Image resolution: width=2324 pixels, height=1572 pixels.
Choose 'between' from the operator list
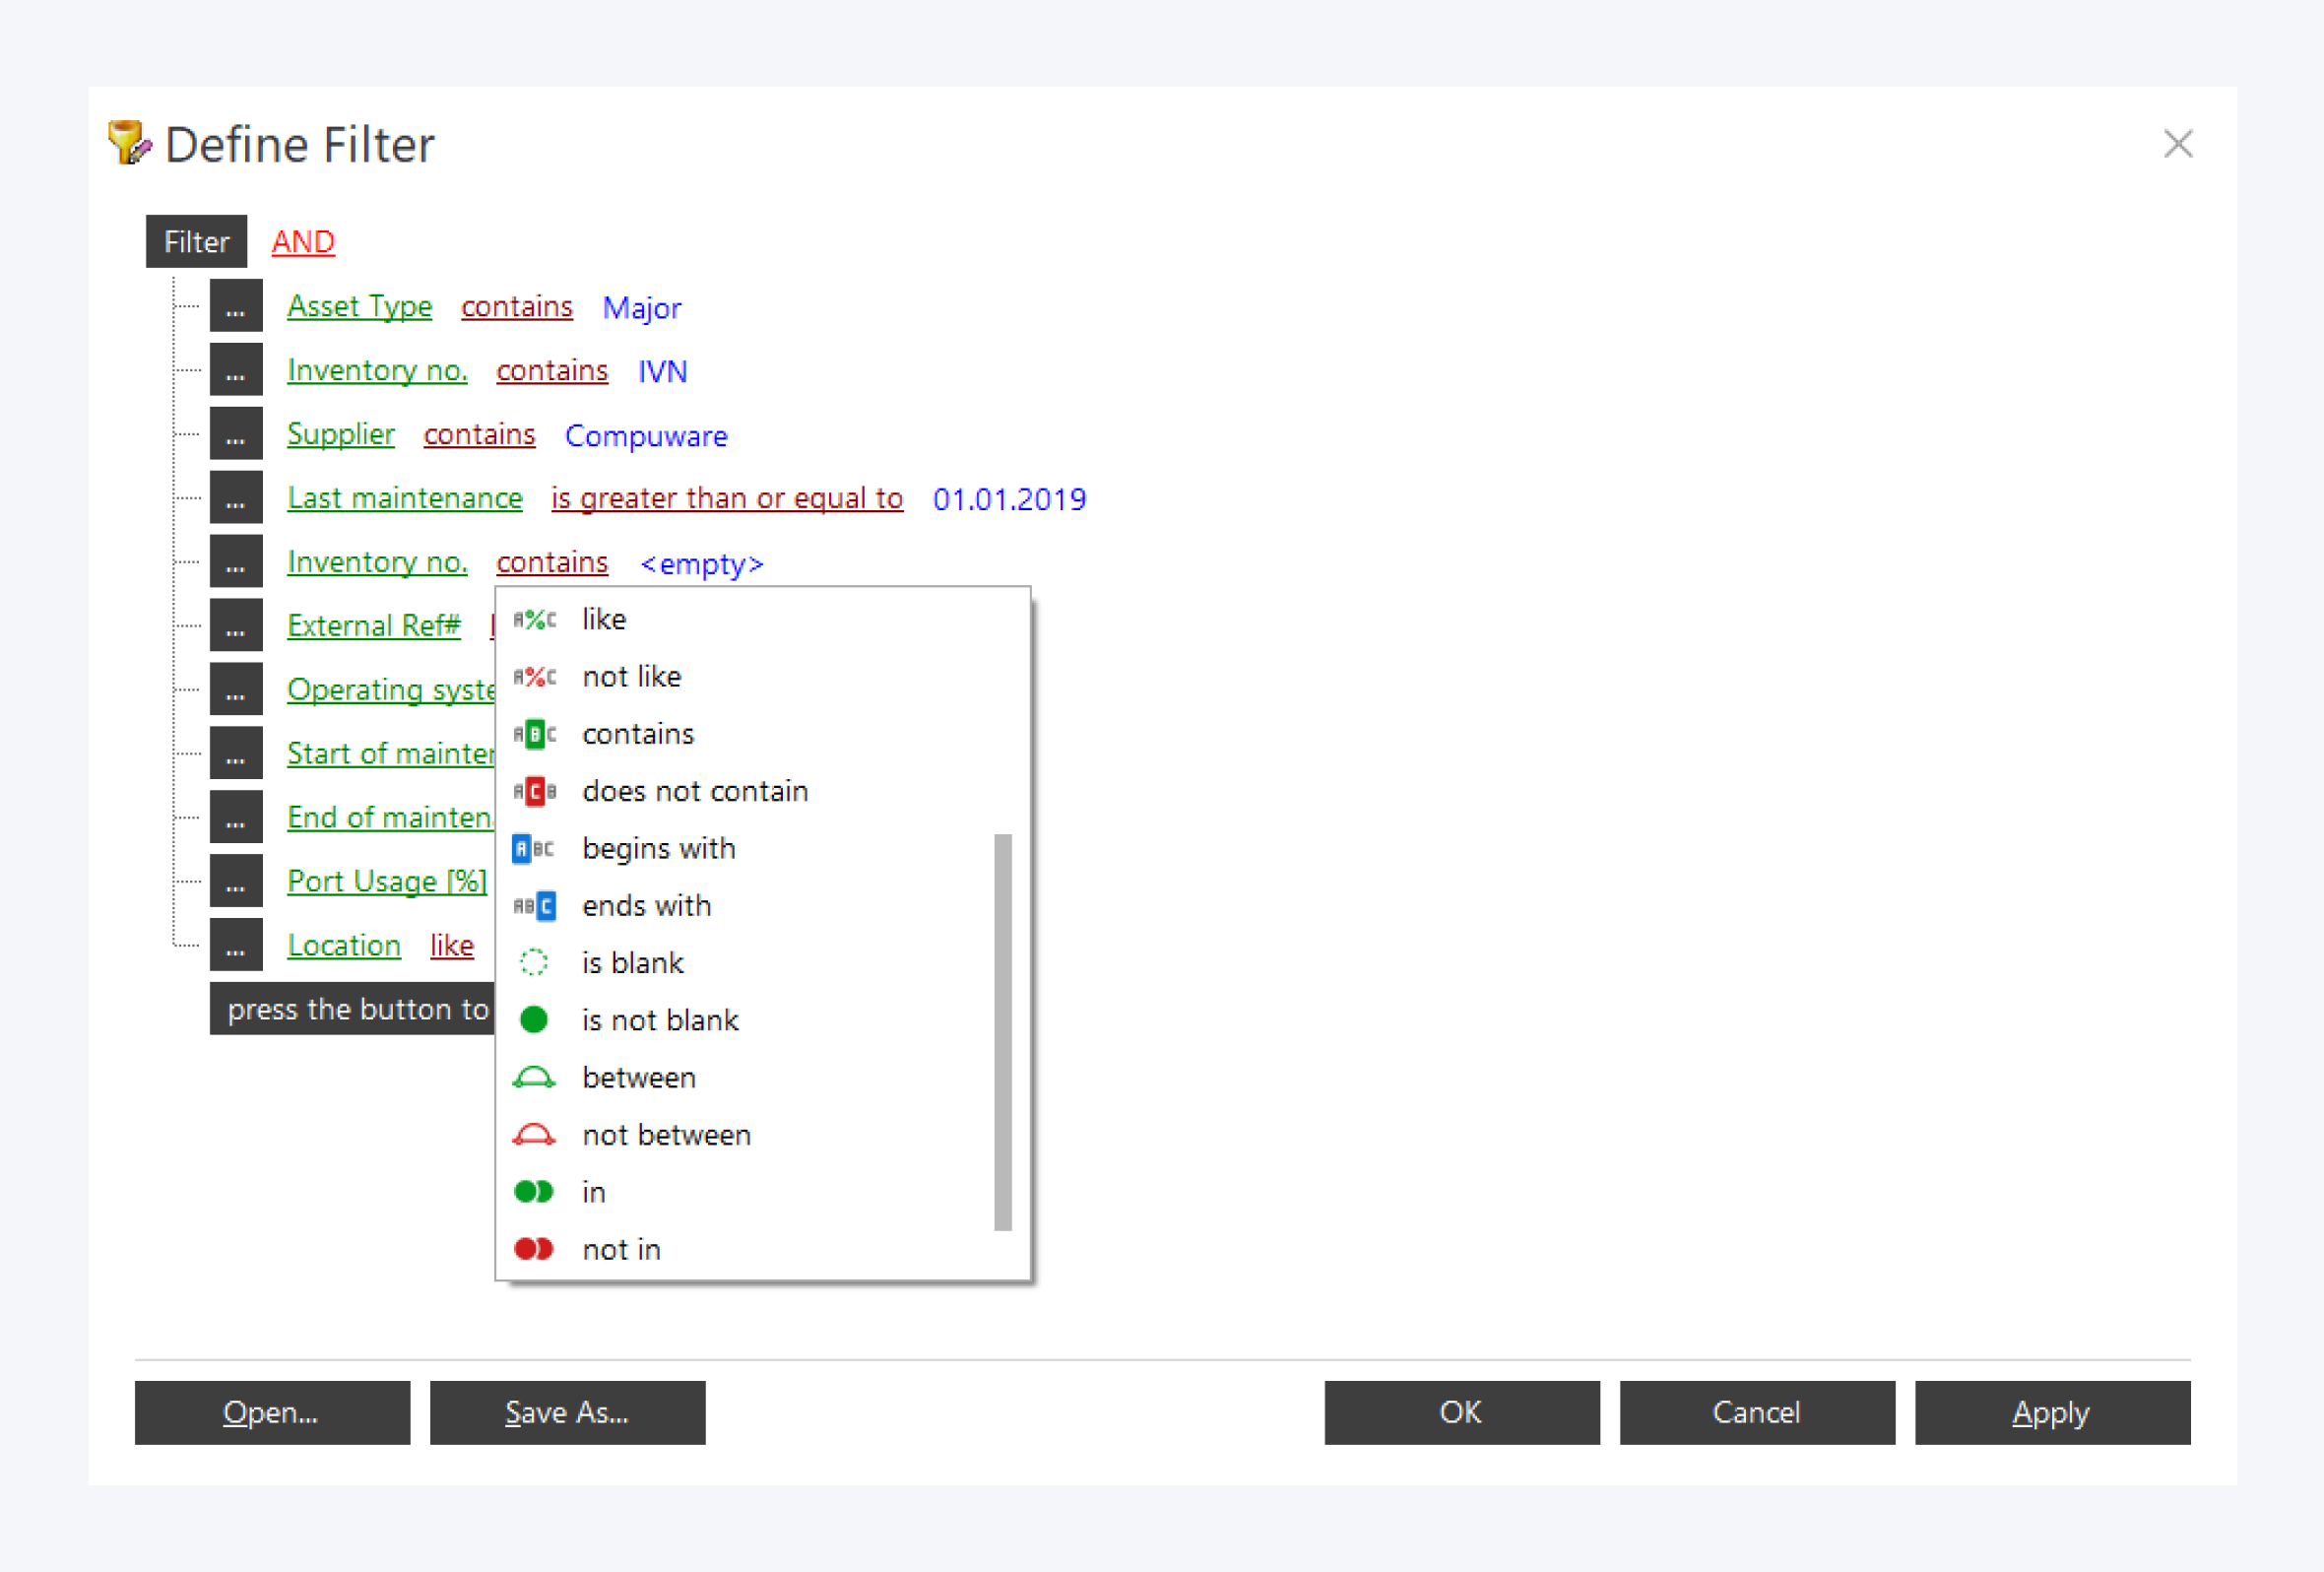click(638, 1078)
